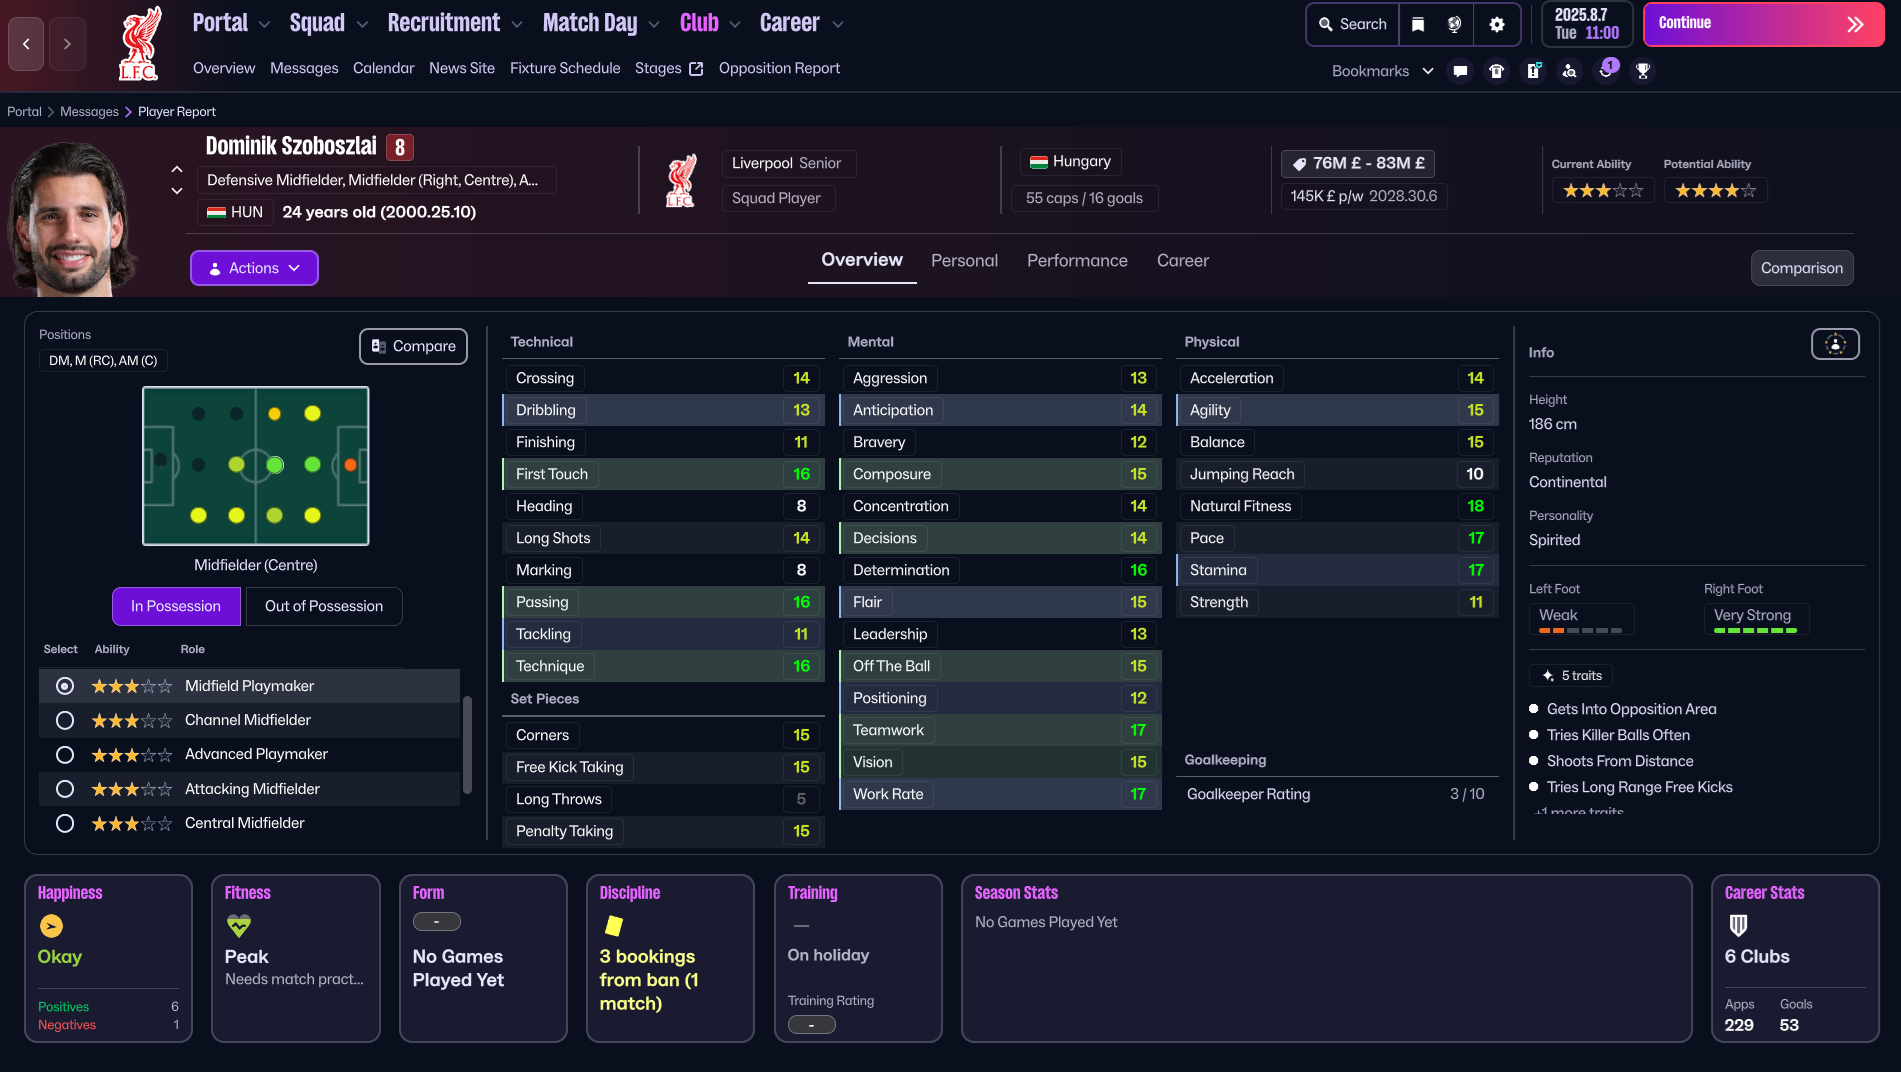Open the trophy shortcut icon

click(1642, 71)
